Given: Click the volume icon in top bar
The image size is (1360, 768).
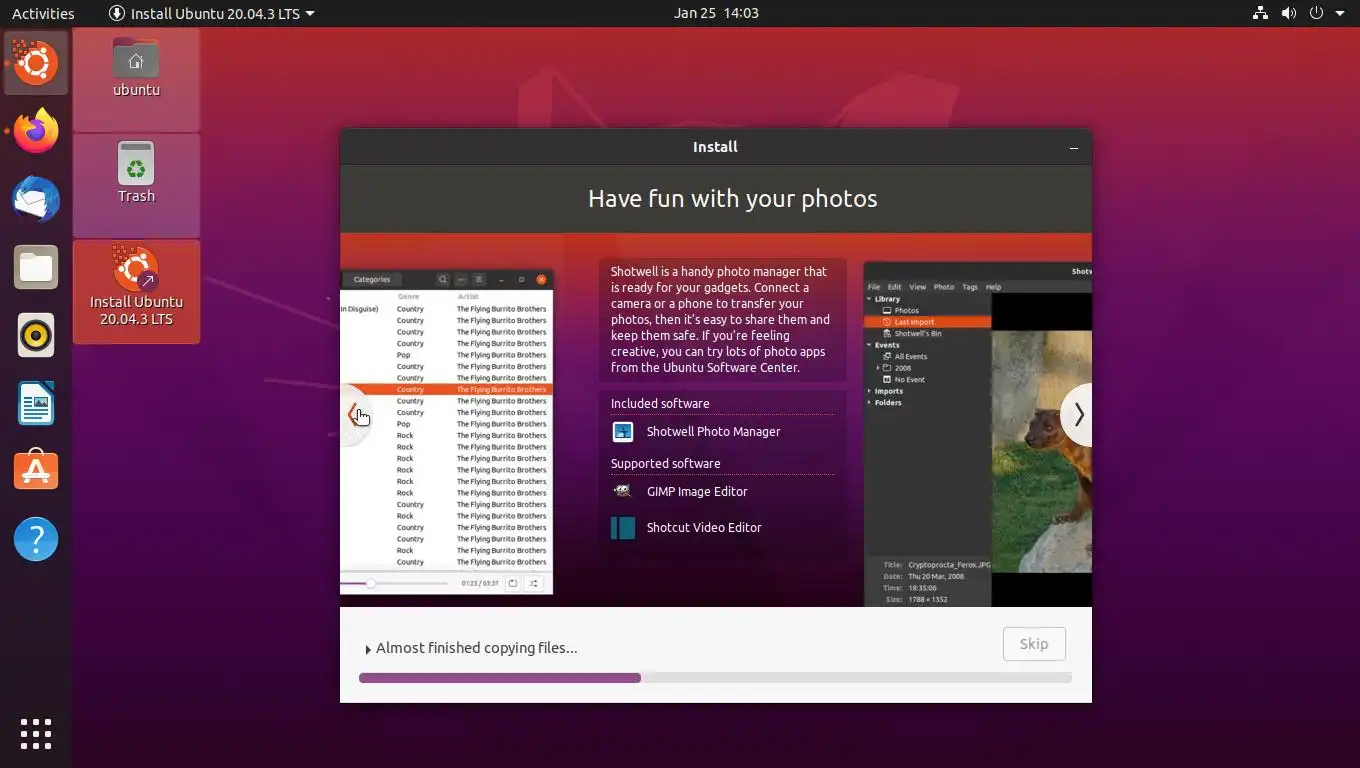Looking at the screenshot, I should [x=1288, y=13].
